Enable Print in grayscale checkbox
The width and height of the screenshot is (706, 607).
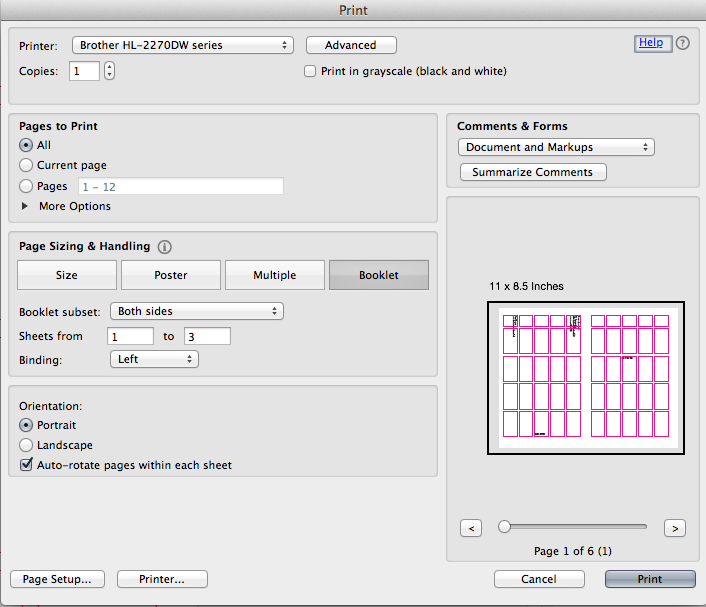pos(311,72)
